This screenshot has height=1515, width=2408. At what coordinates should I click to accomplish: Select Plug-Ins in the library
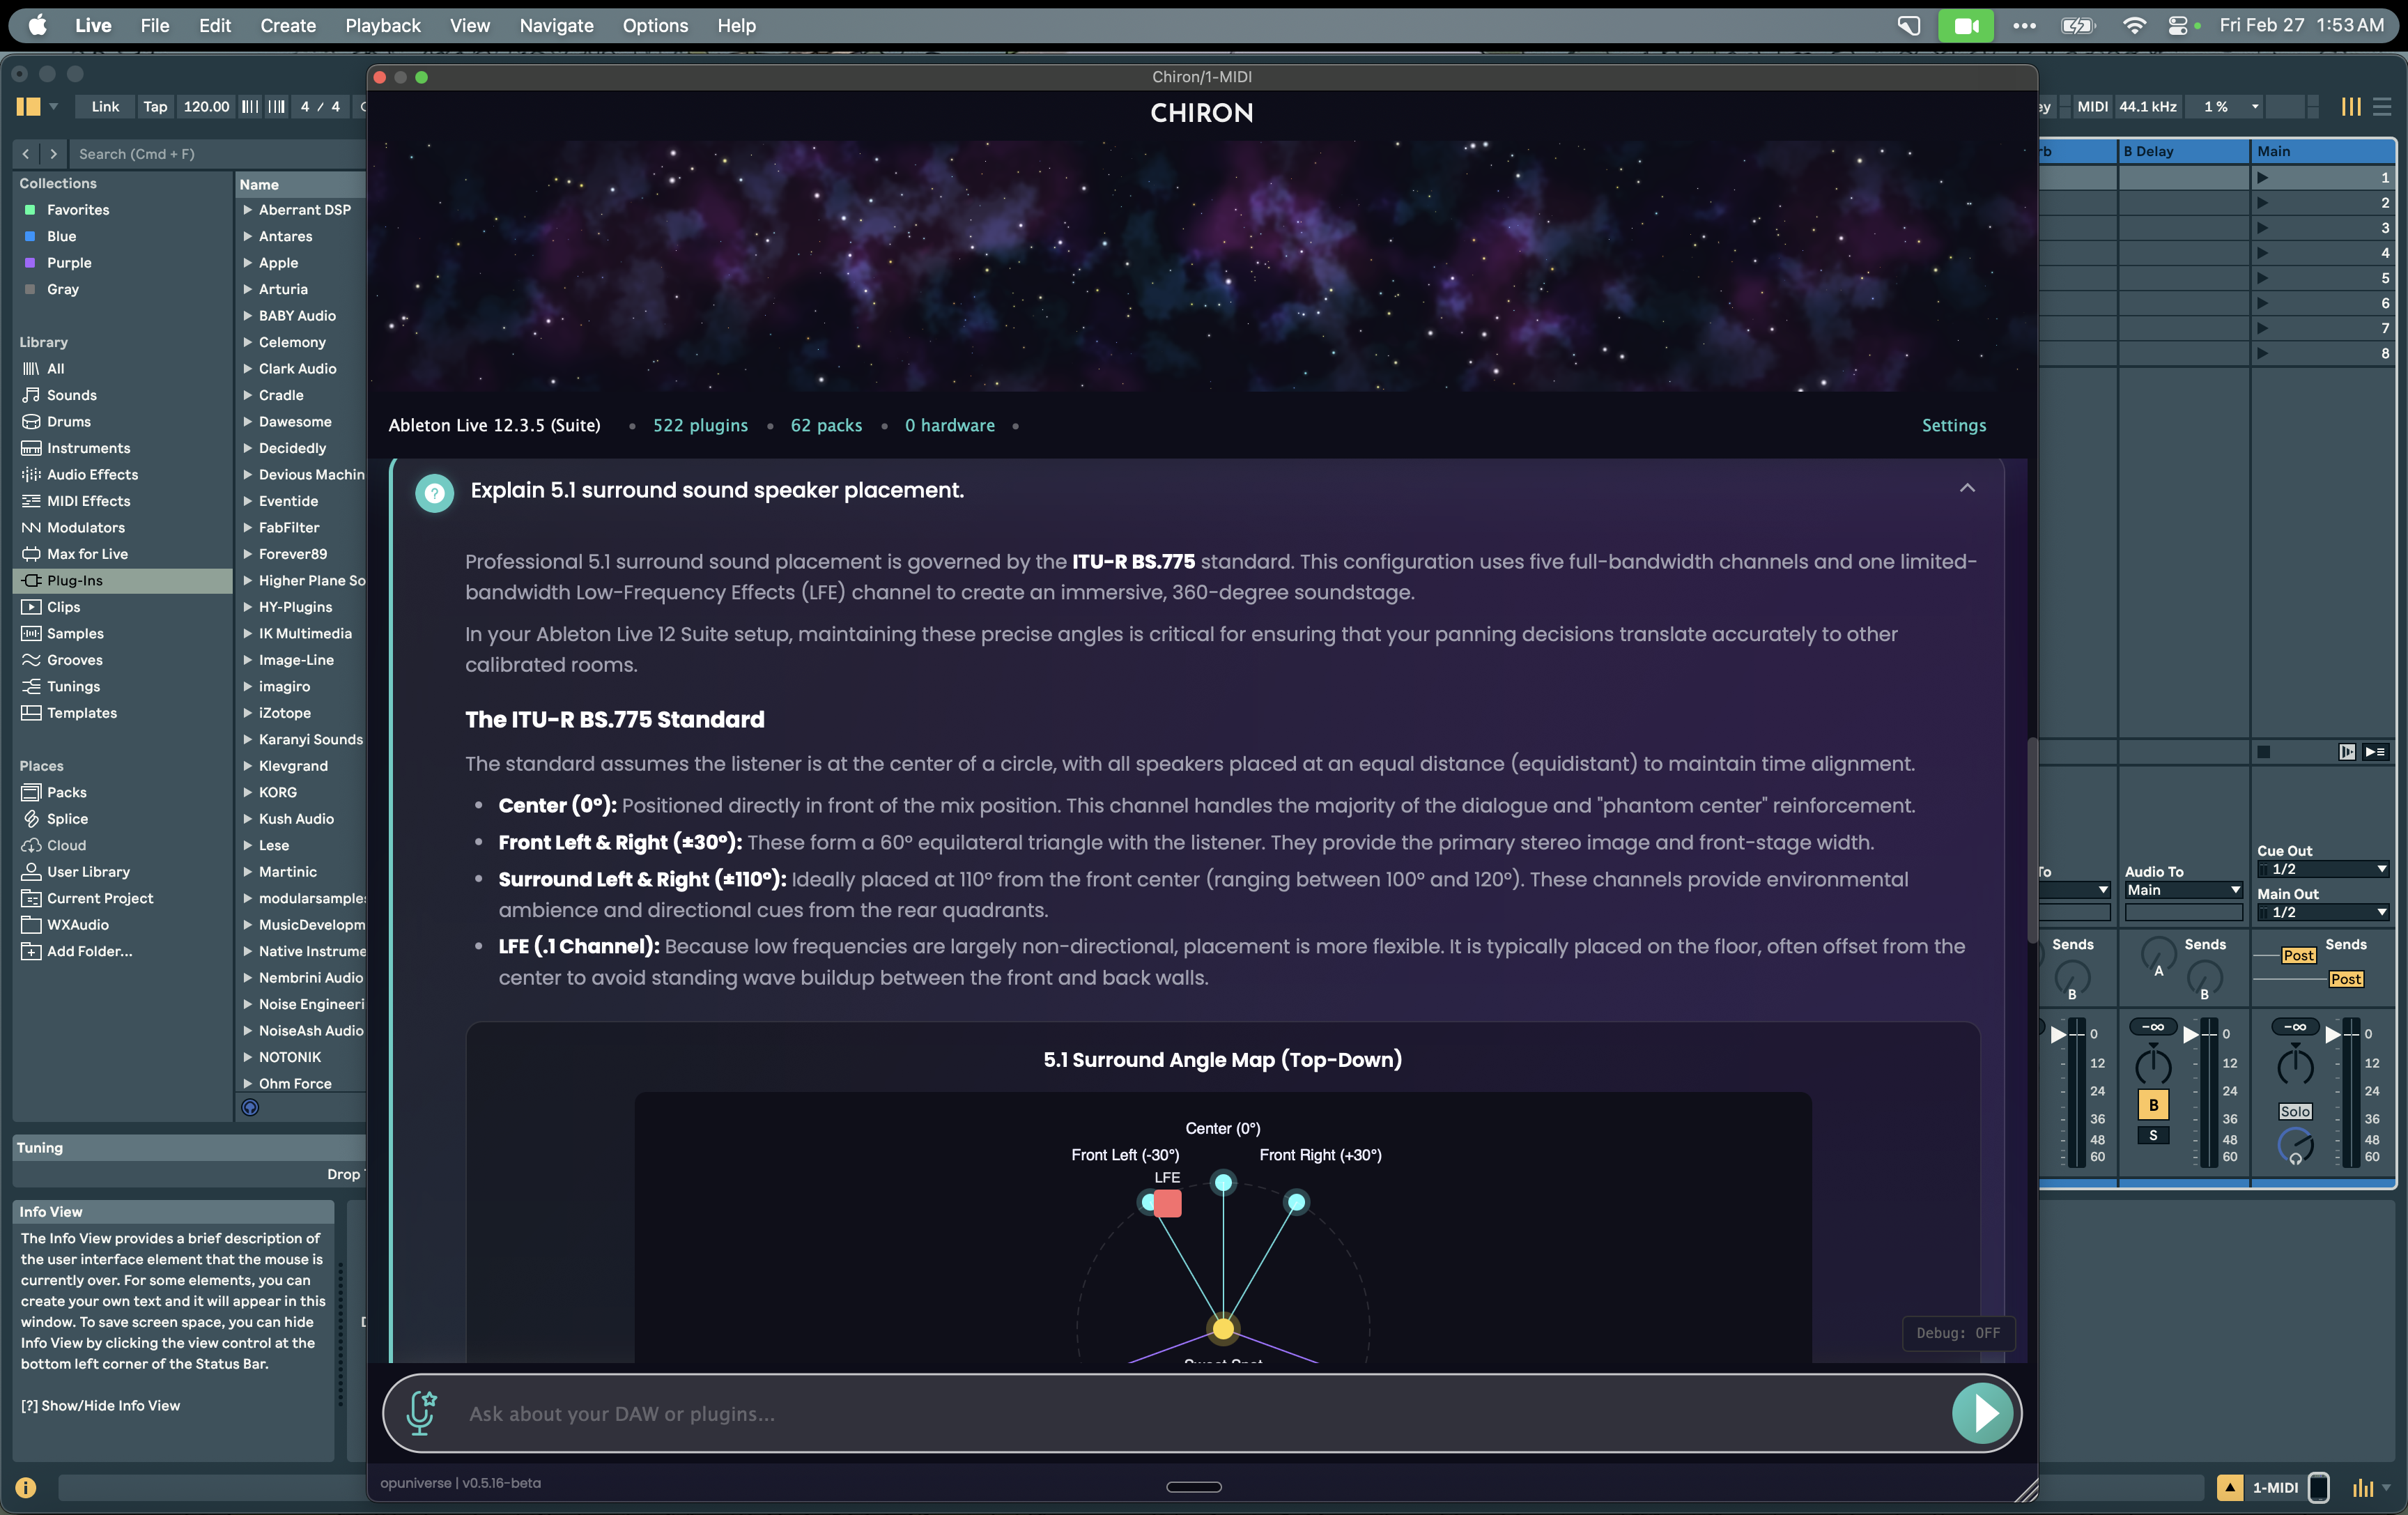123,581
